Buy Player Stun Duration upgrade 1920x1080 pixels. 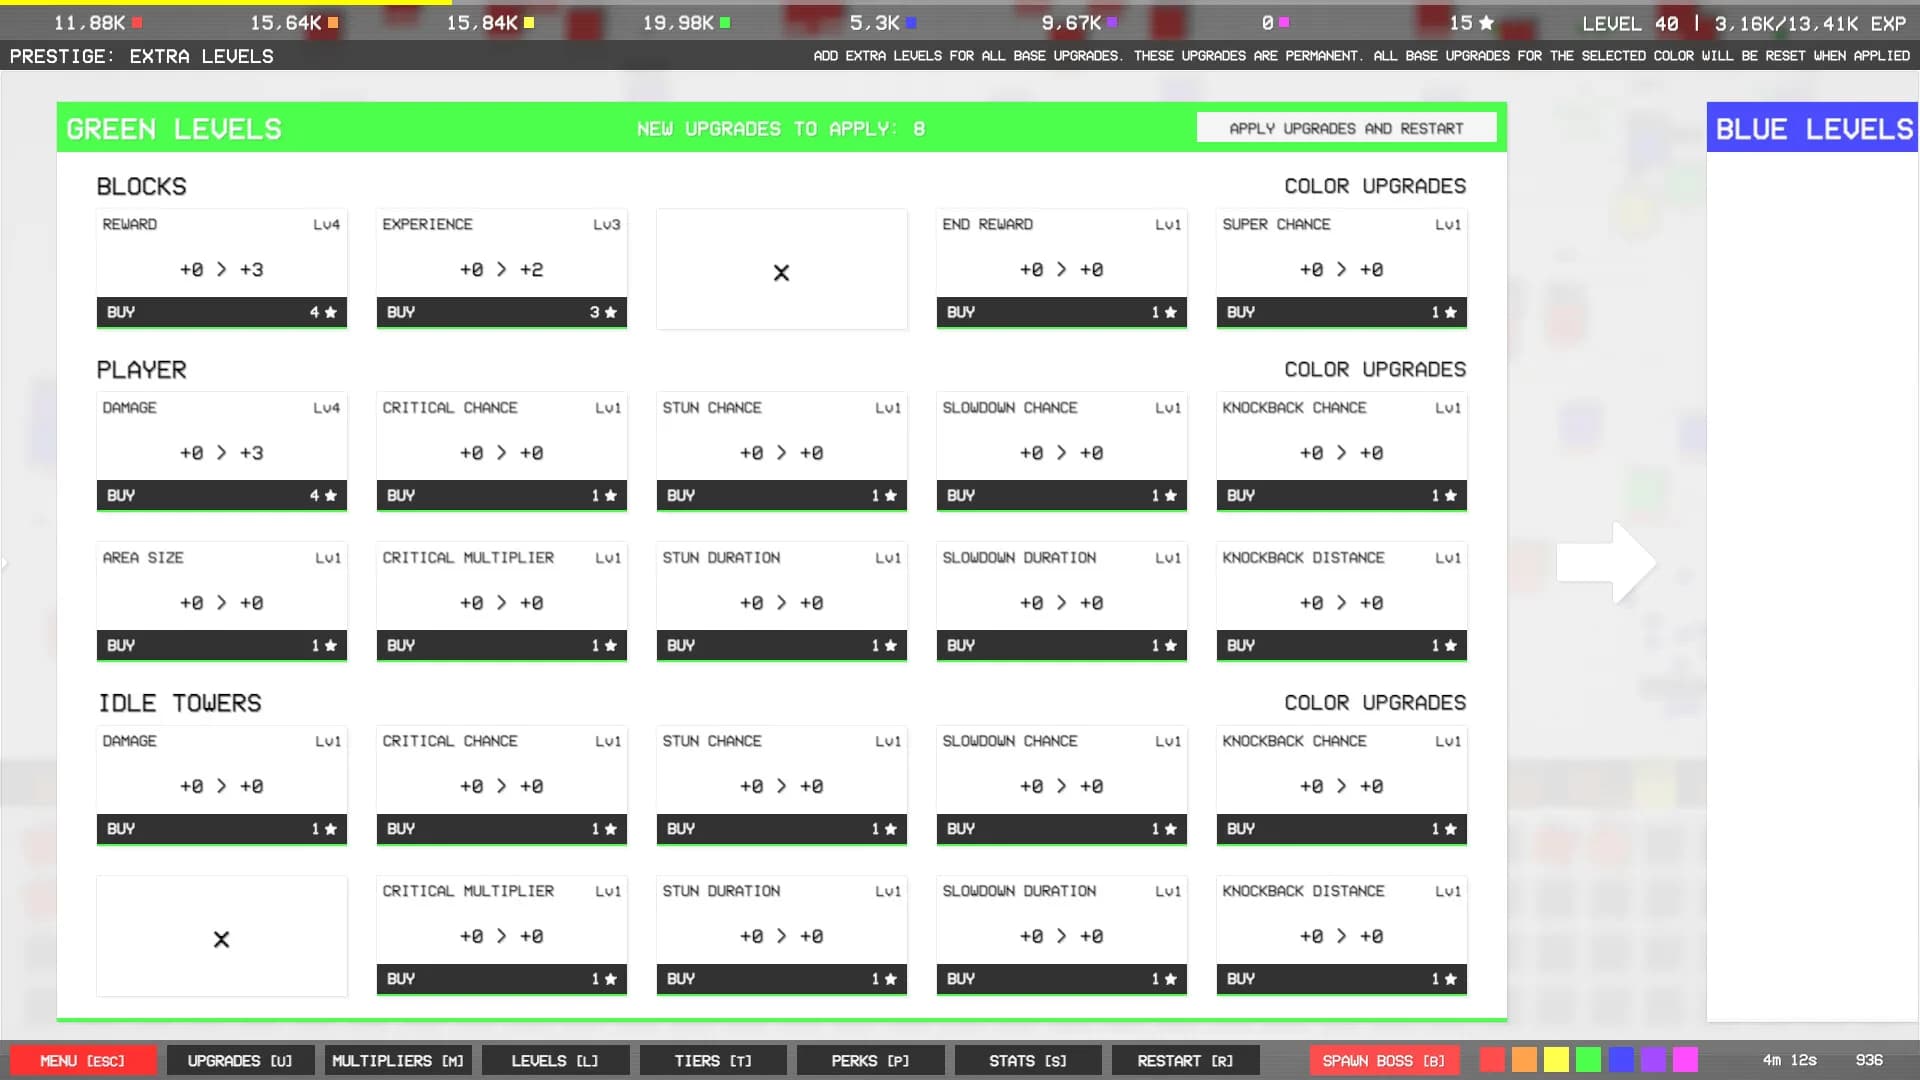tap(781, 645)
